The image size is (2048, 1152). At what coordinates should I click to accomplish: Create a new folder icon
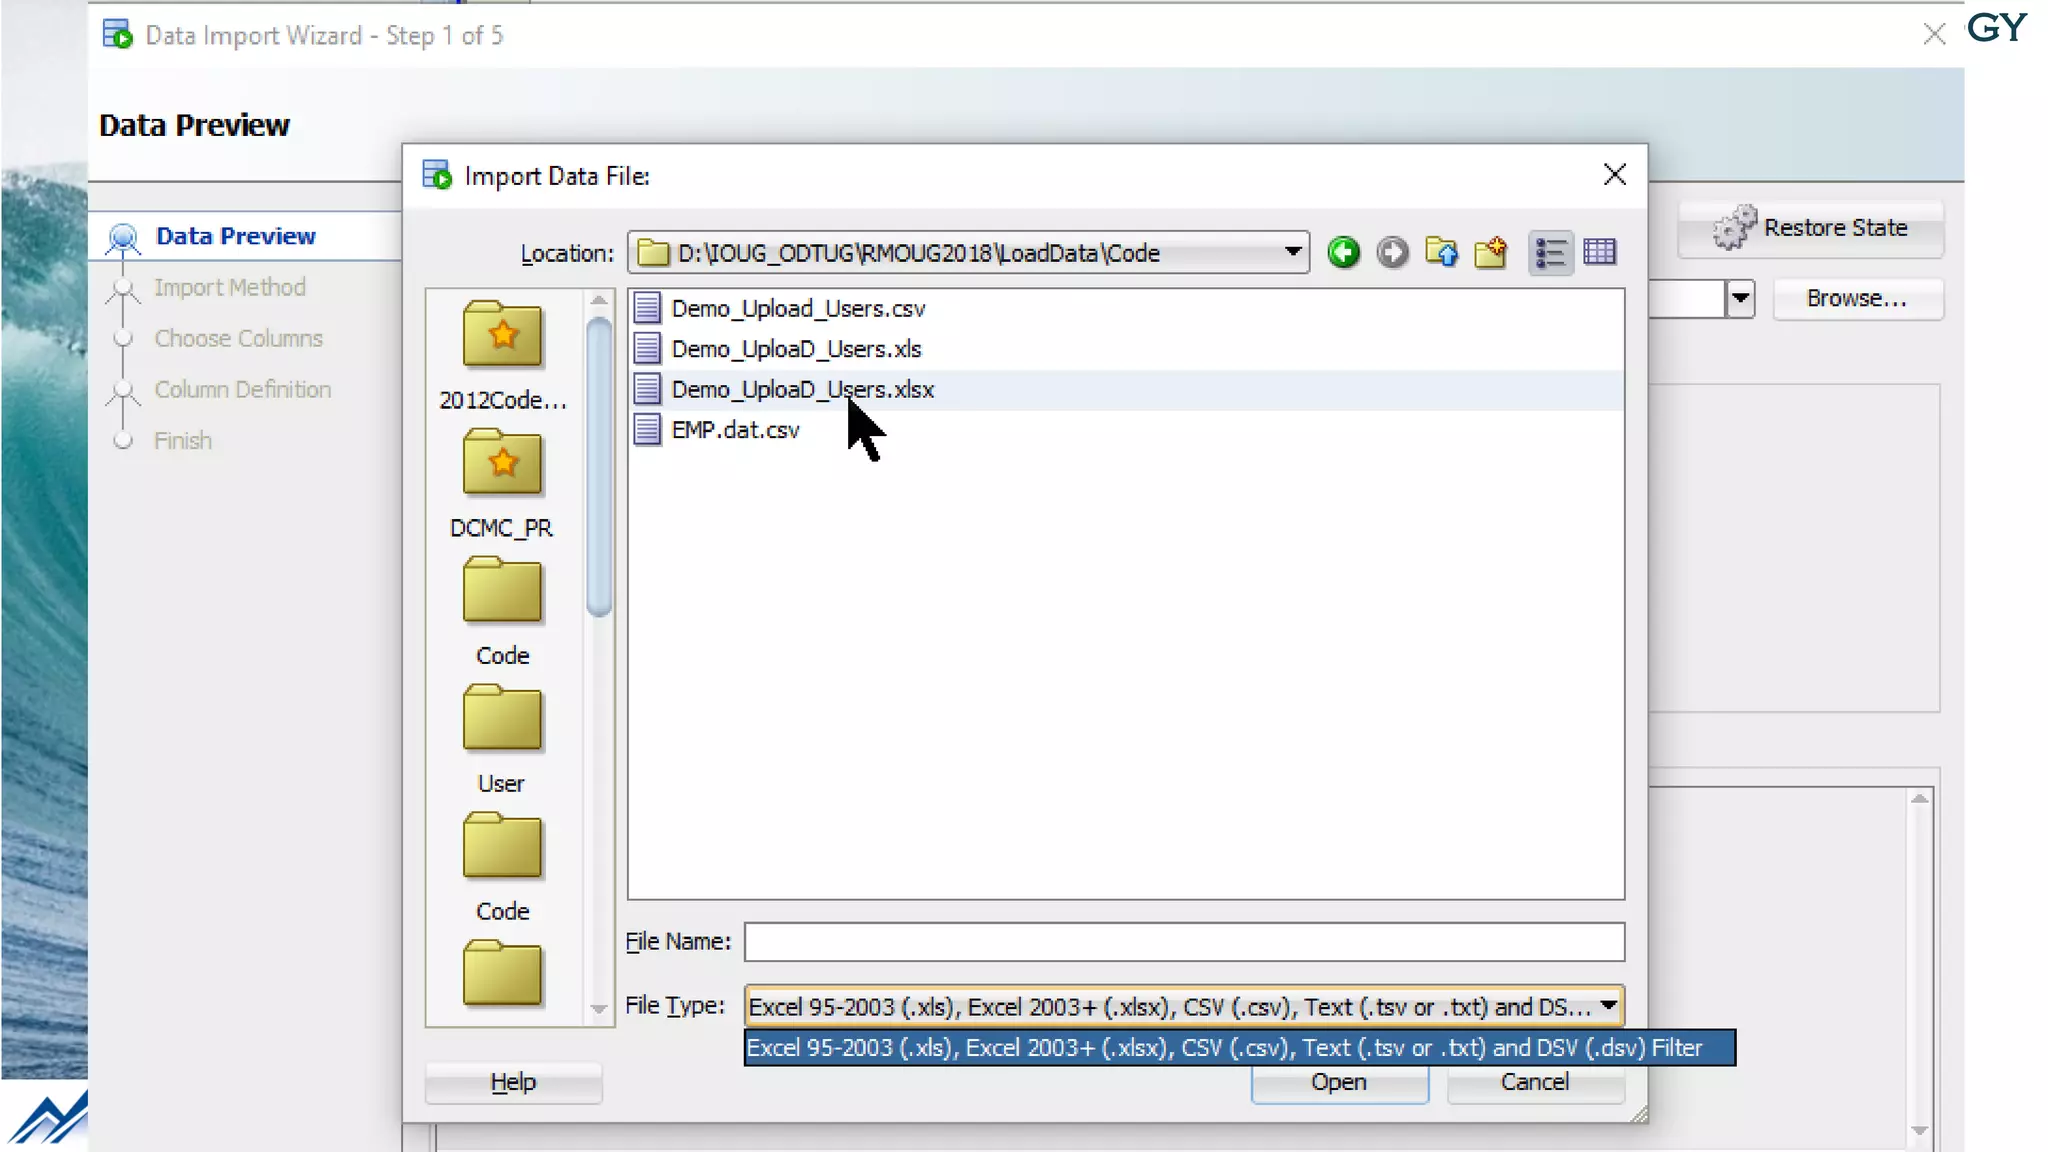point(1490,252)
